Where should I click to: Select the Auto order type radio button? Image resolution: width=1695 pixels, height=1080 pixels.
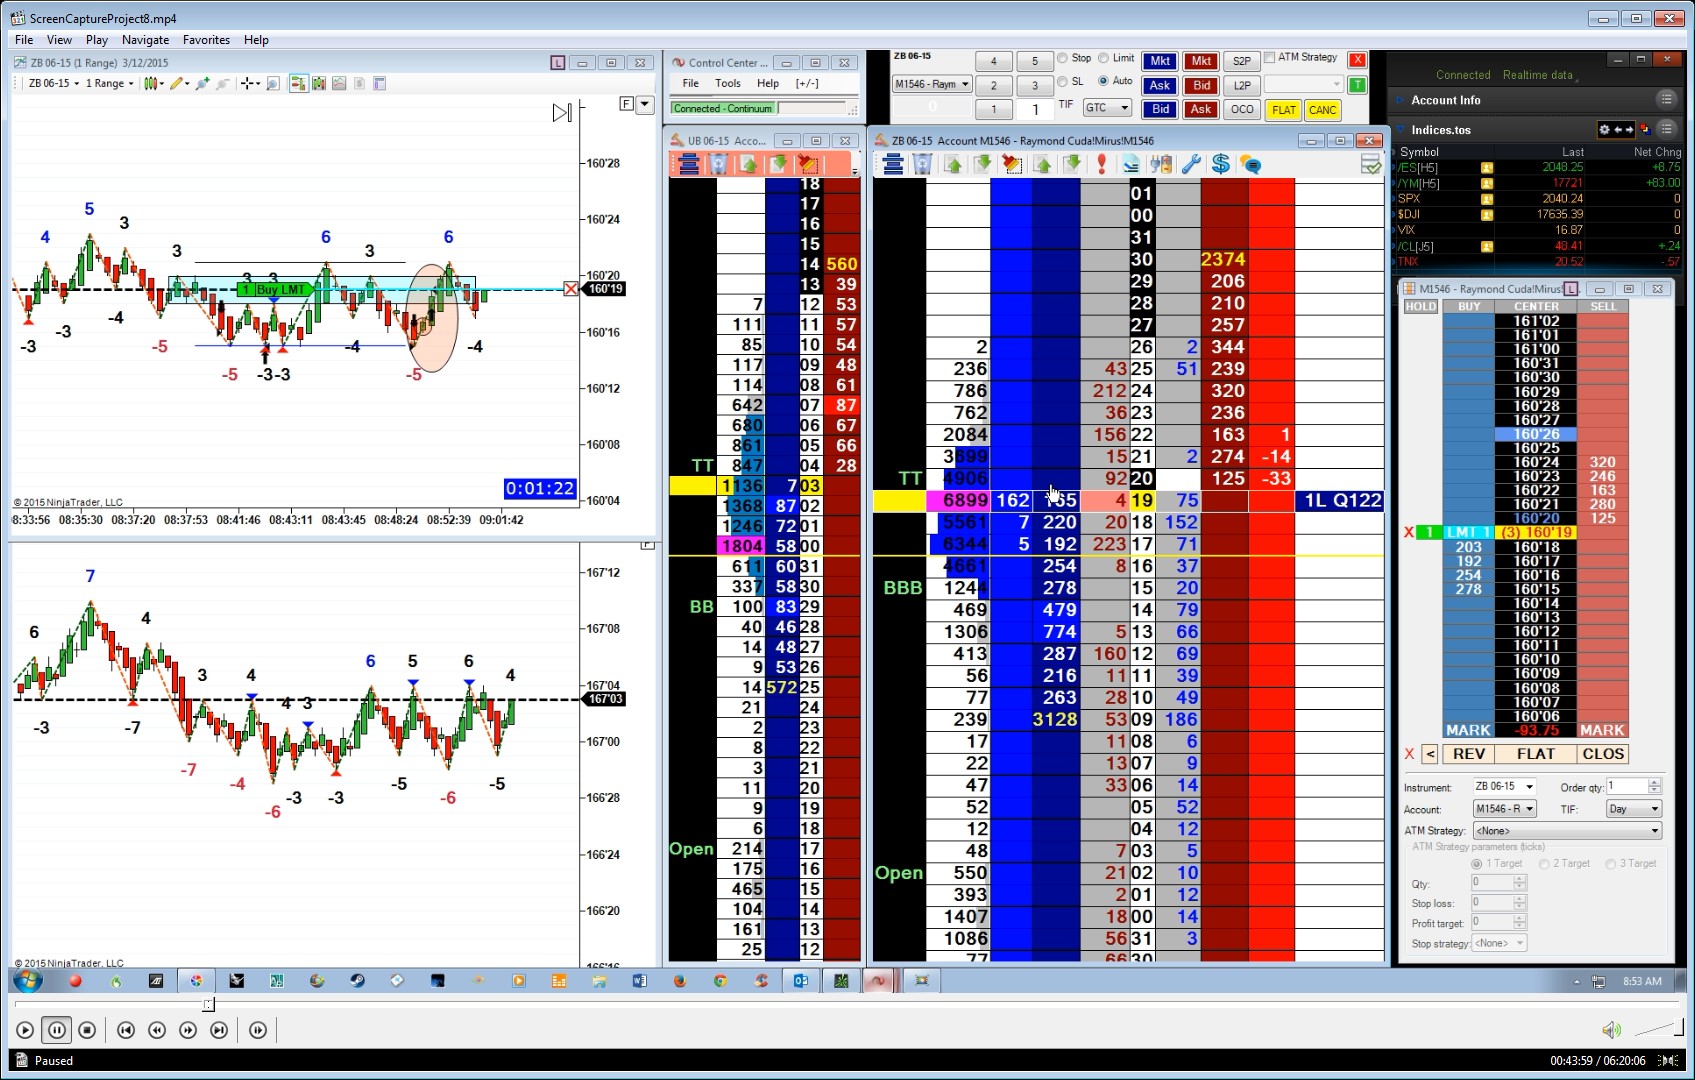(1103, 81)
